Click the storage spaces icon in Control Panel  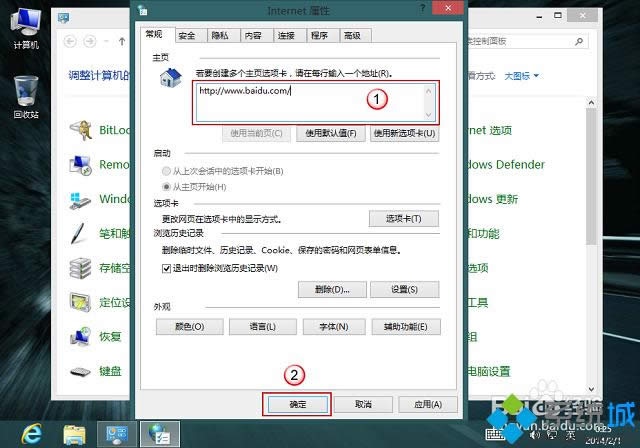coord(80,268)
